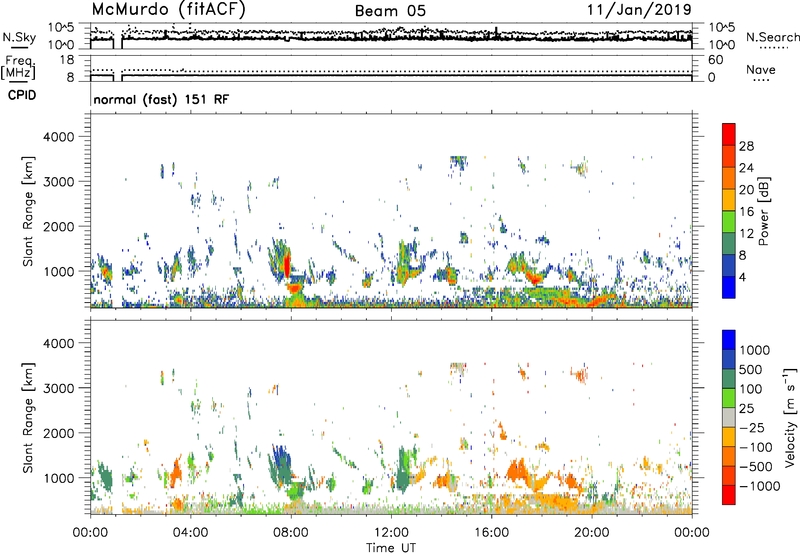Click the 10^5 label on the right axis

[722, 27]
